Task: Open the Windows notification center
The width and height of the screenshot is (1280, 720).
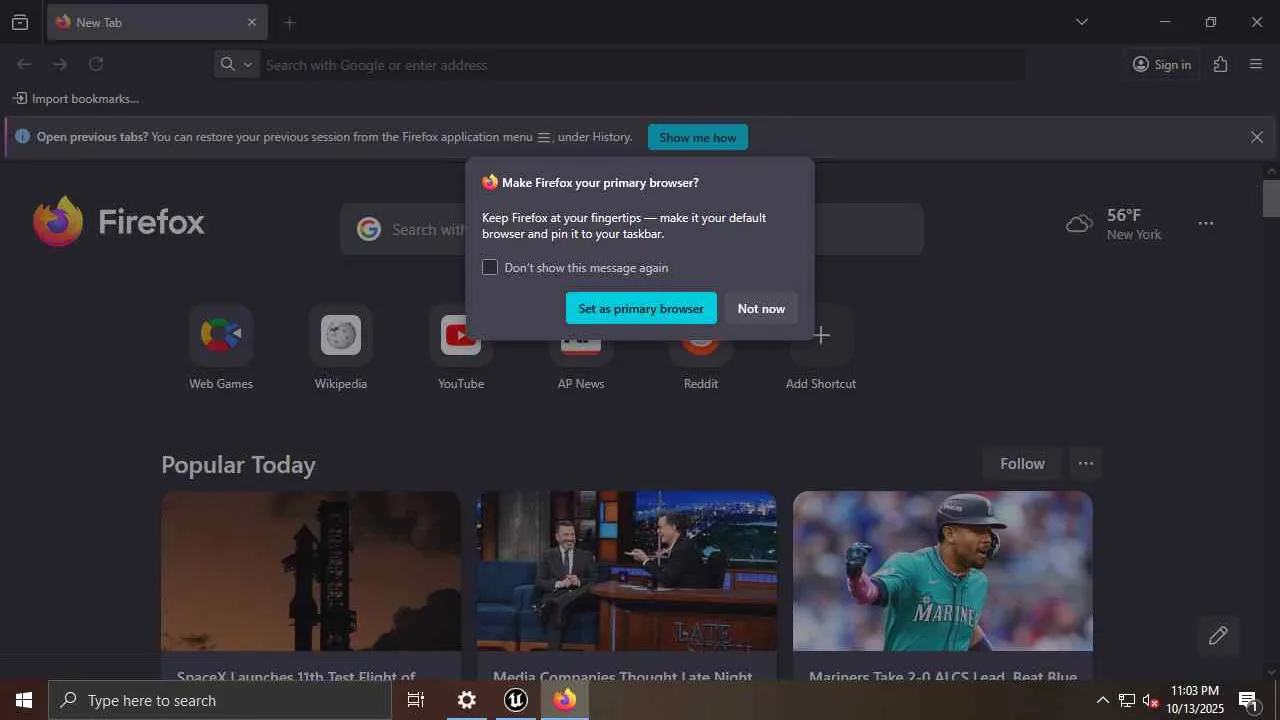Action: [x=1249, y=700]
